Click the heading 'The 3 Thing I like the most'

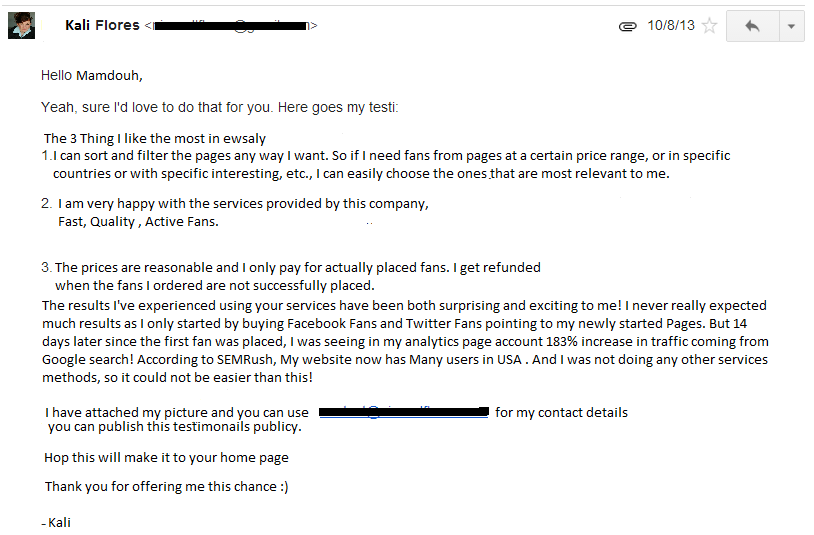click(x=155, y=138)
